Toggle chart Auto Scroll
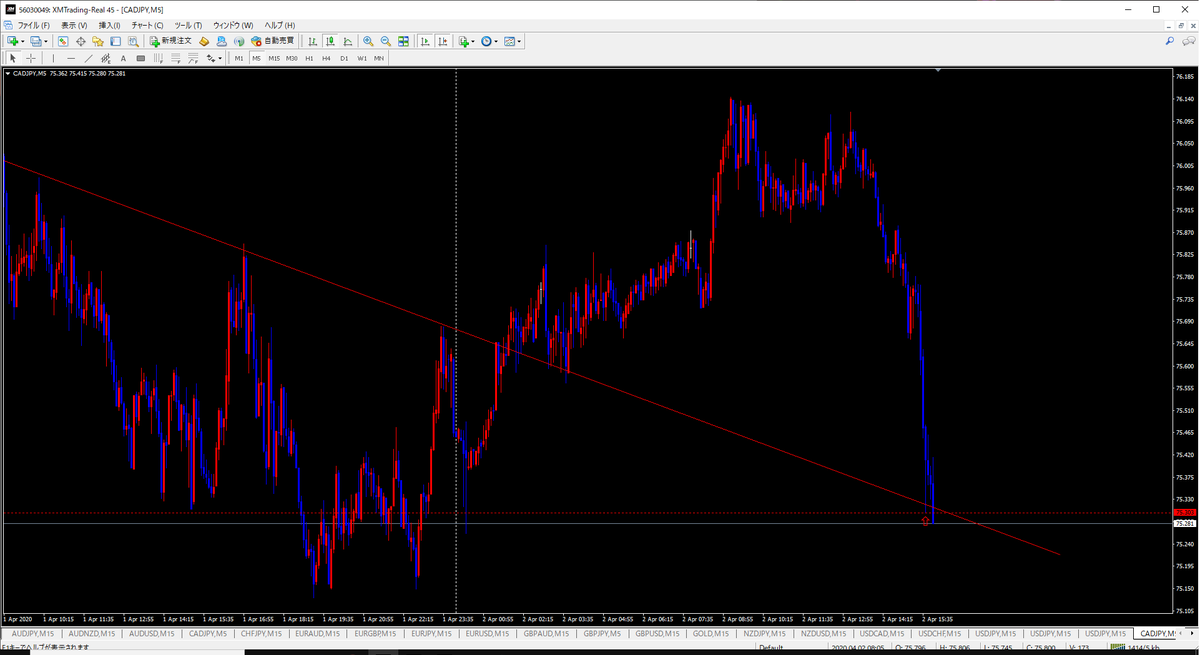The image size is (1200, 655). point(424,41)
